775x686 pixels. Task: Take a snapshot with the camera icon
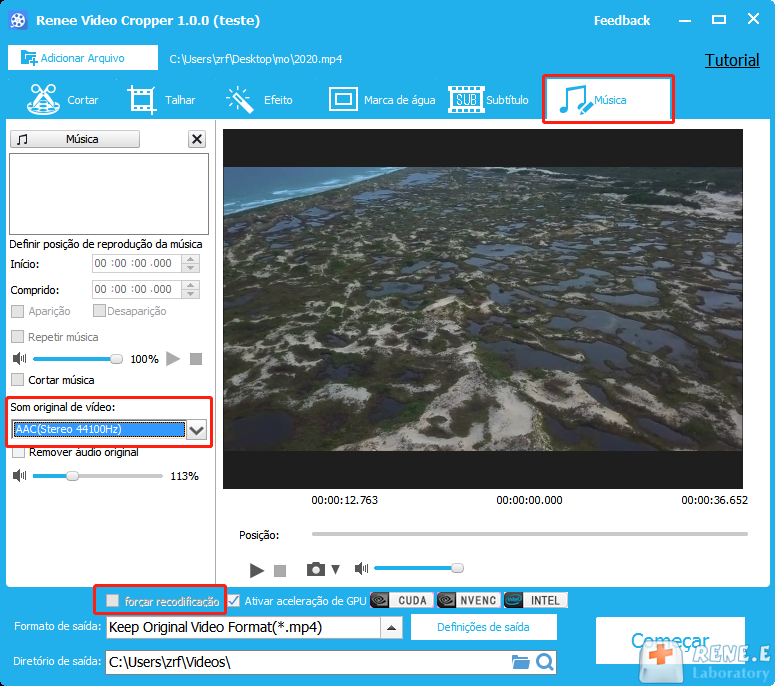pos(316,569)
